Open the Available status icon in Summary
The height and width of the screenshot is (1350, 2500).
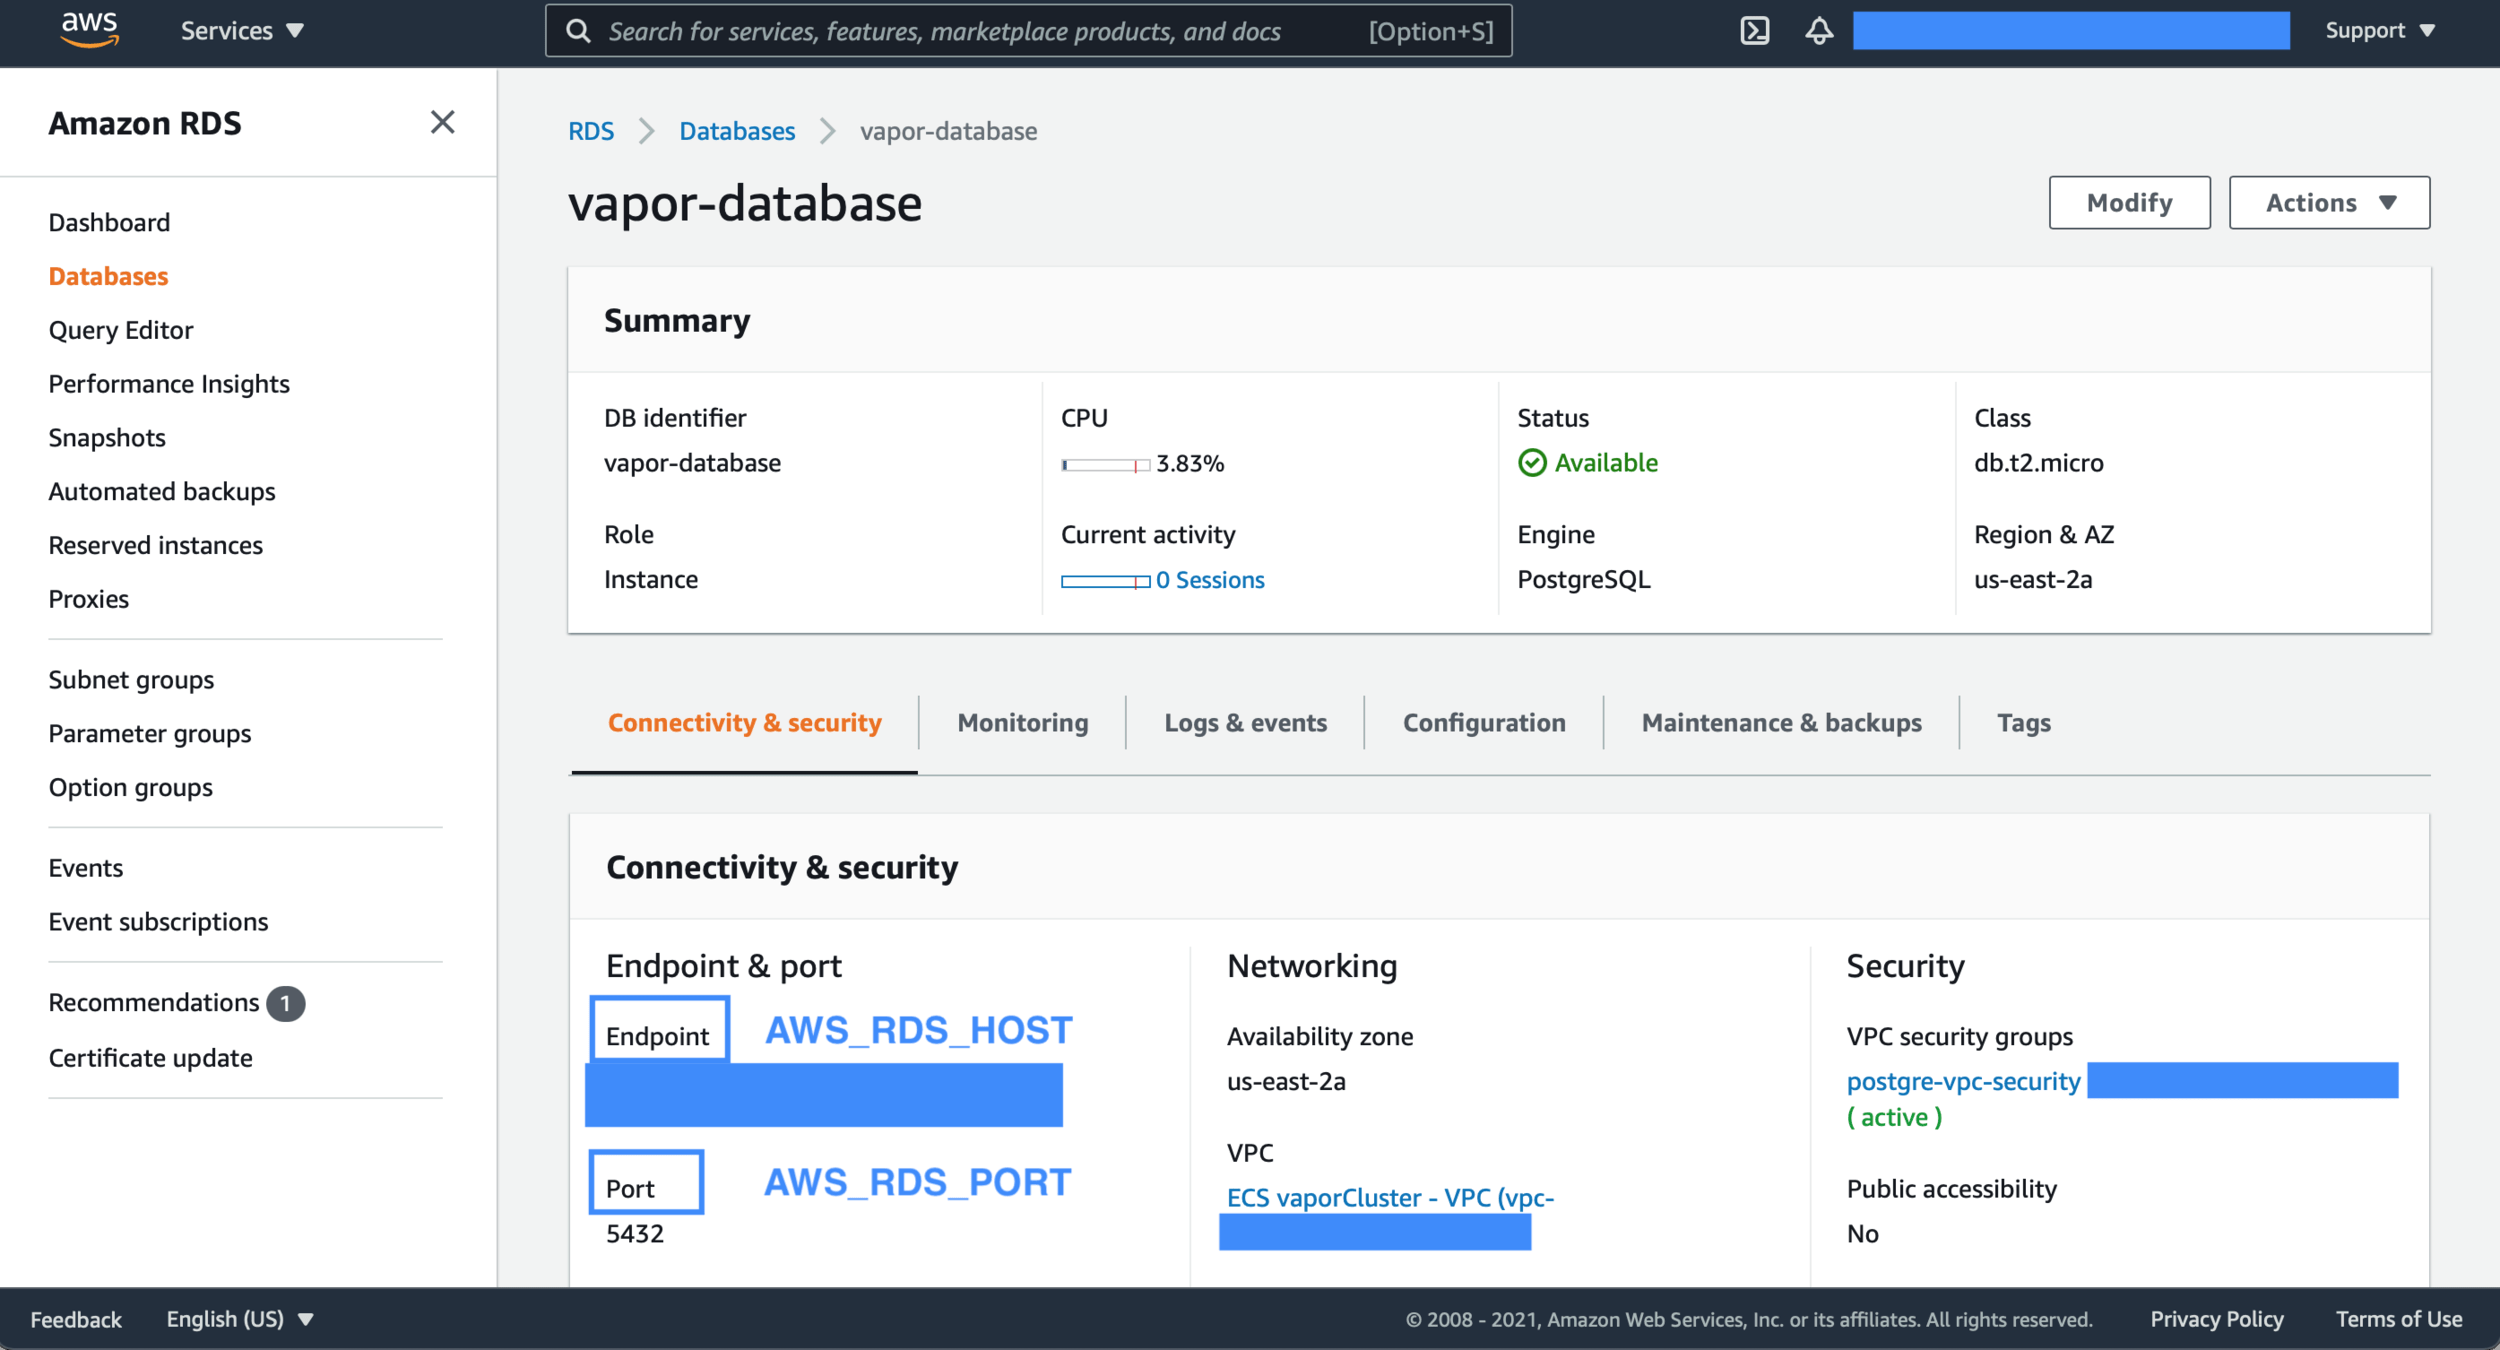coord(1531,462)
